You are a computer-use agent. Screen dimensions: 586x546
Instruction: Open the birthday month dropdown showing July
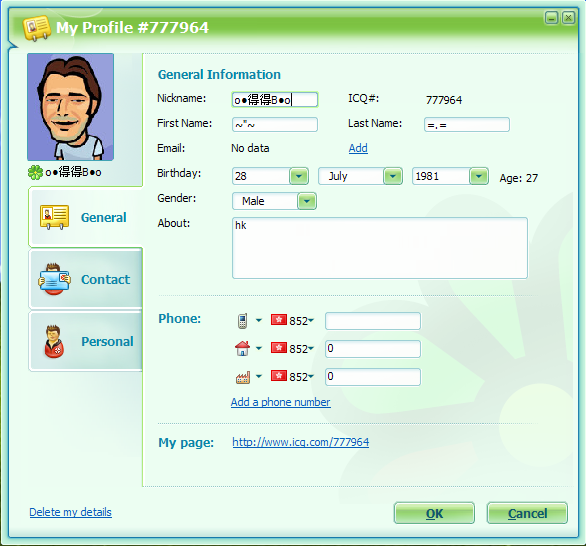point(393,176)
